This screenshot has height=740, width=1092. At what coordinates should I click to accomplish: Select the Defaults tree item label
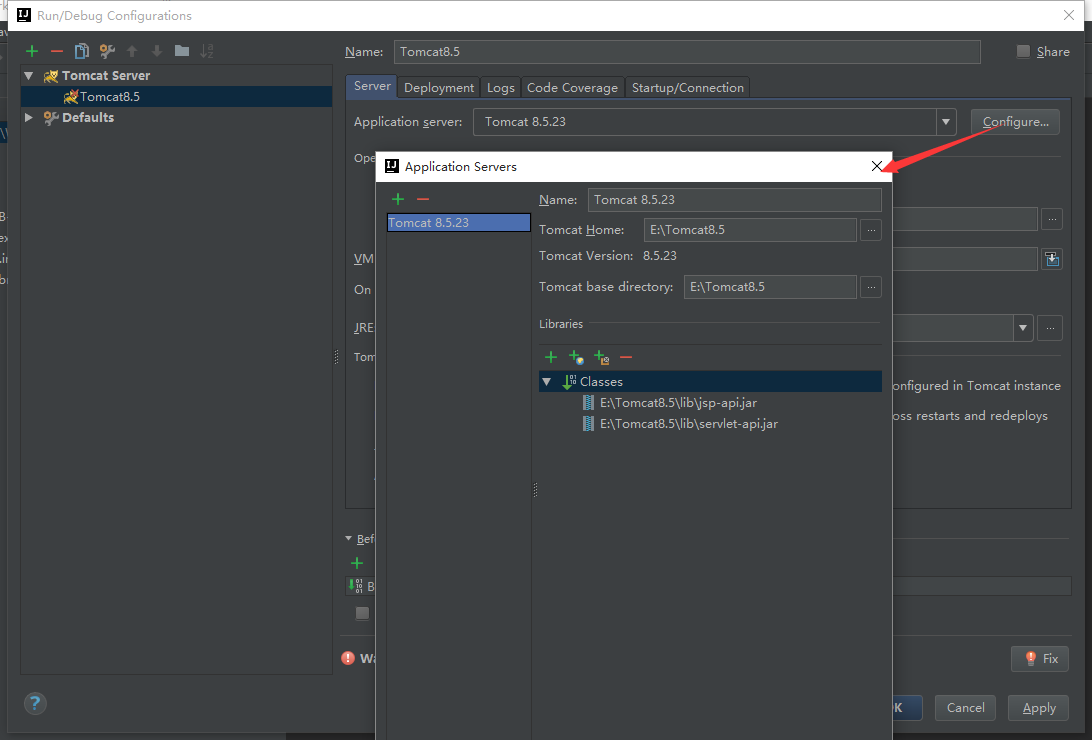click(x=88, y=117)
